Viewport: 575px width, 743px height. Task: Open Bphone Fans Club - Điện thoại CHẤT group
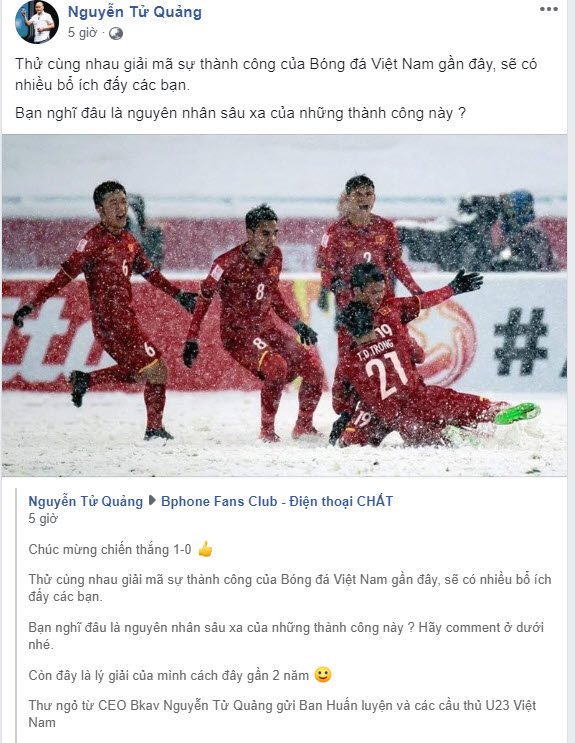point(277,501)
